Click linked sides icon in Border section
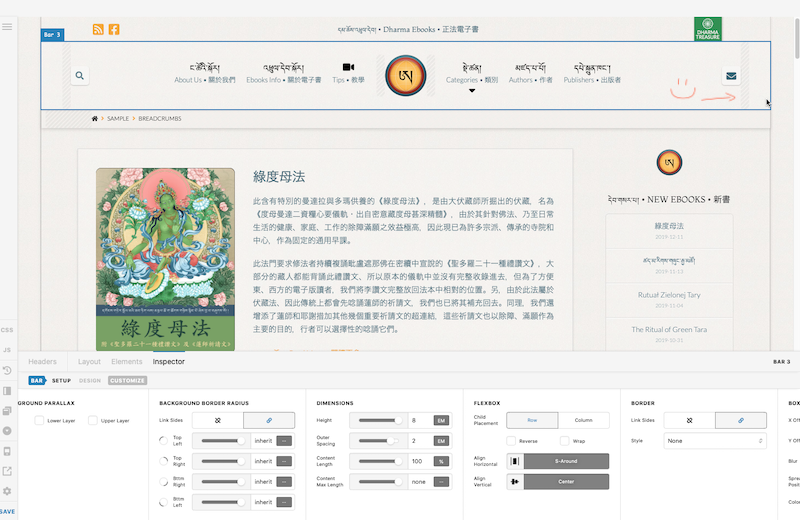Screen dimensions: 800x520 [741, 420]
